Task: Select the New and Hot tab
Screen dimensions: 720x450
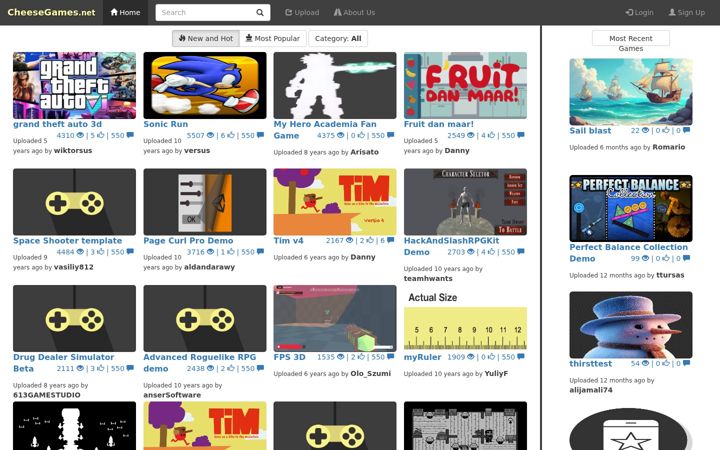Action: click(206, 39)
